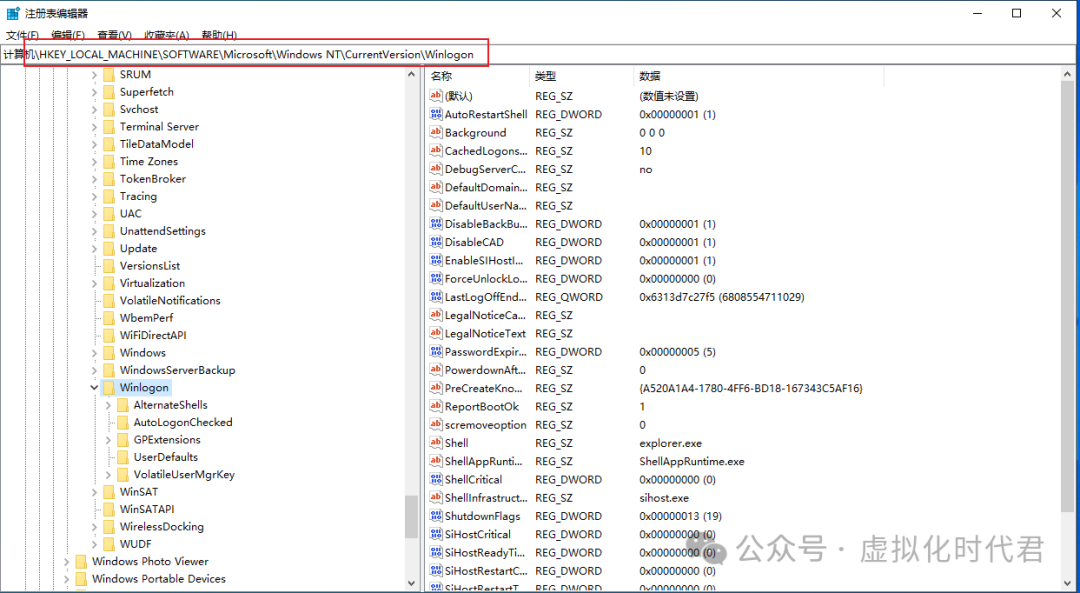
Task: Click the PreCreateKno GUID data value
Action: 751,388
